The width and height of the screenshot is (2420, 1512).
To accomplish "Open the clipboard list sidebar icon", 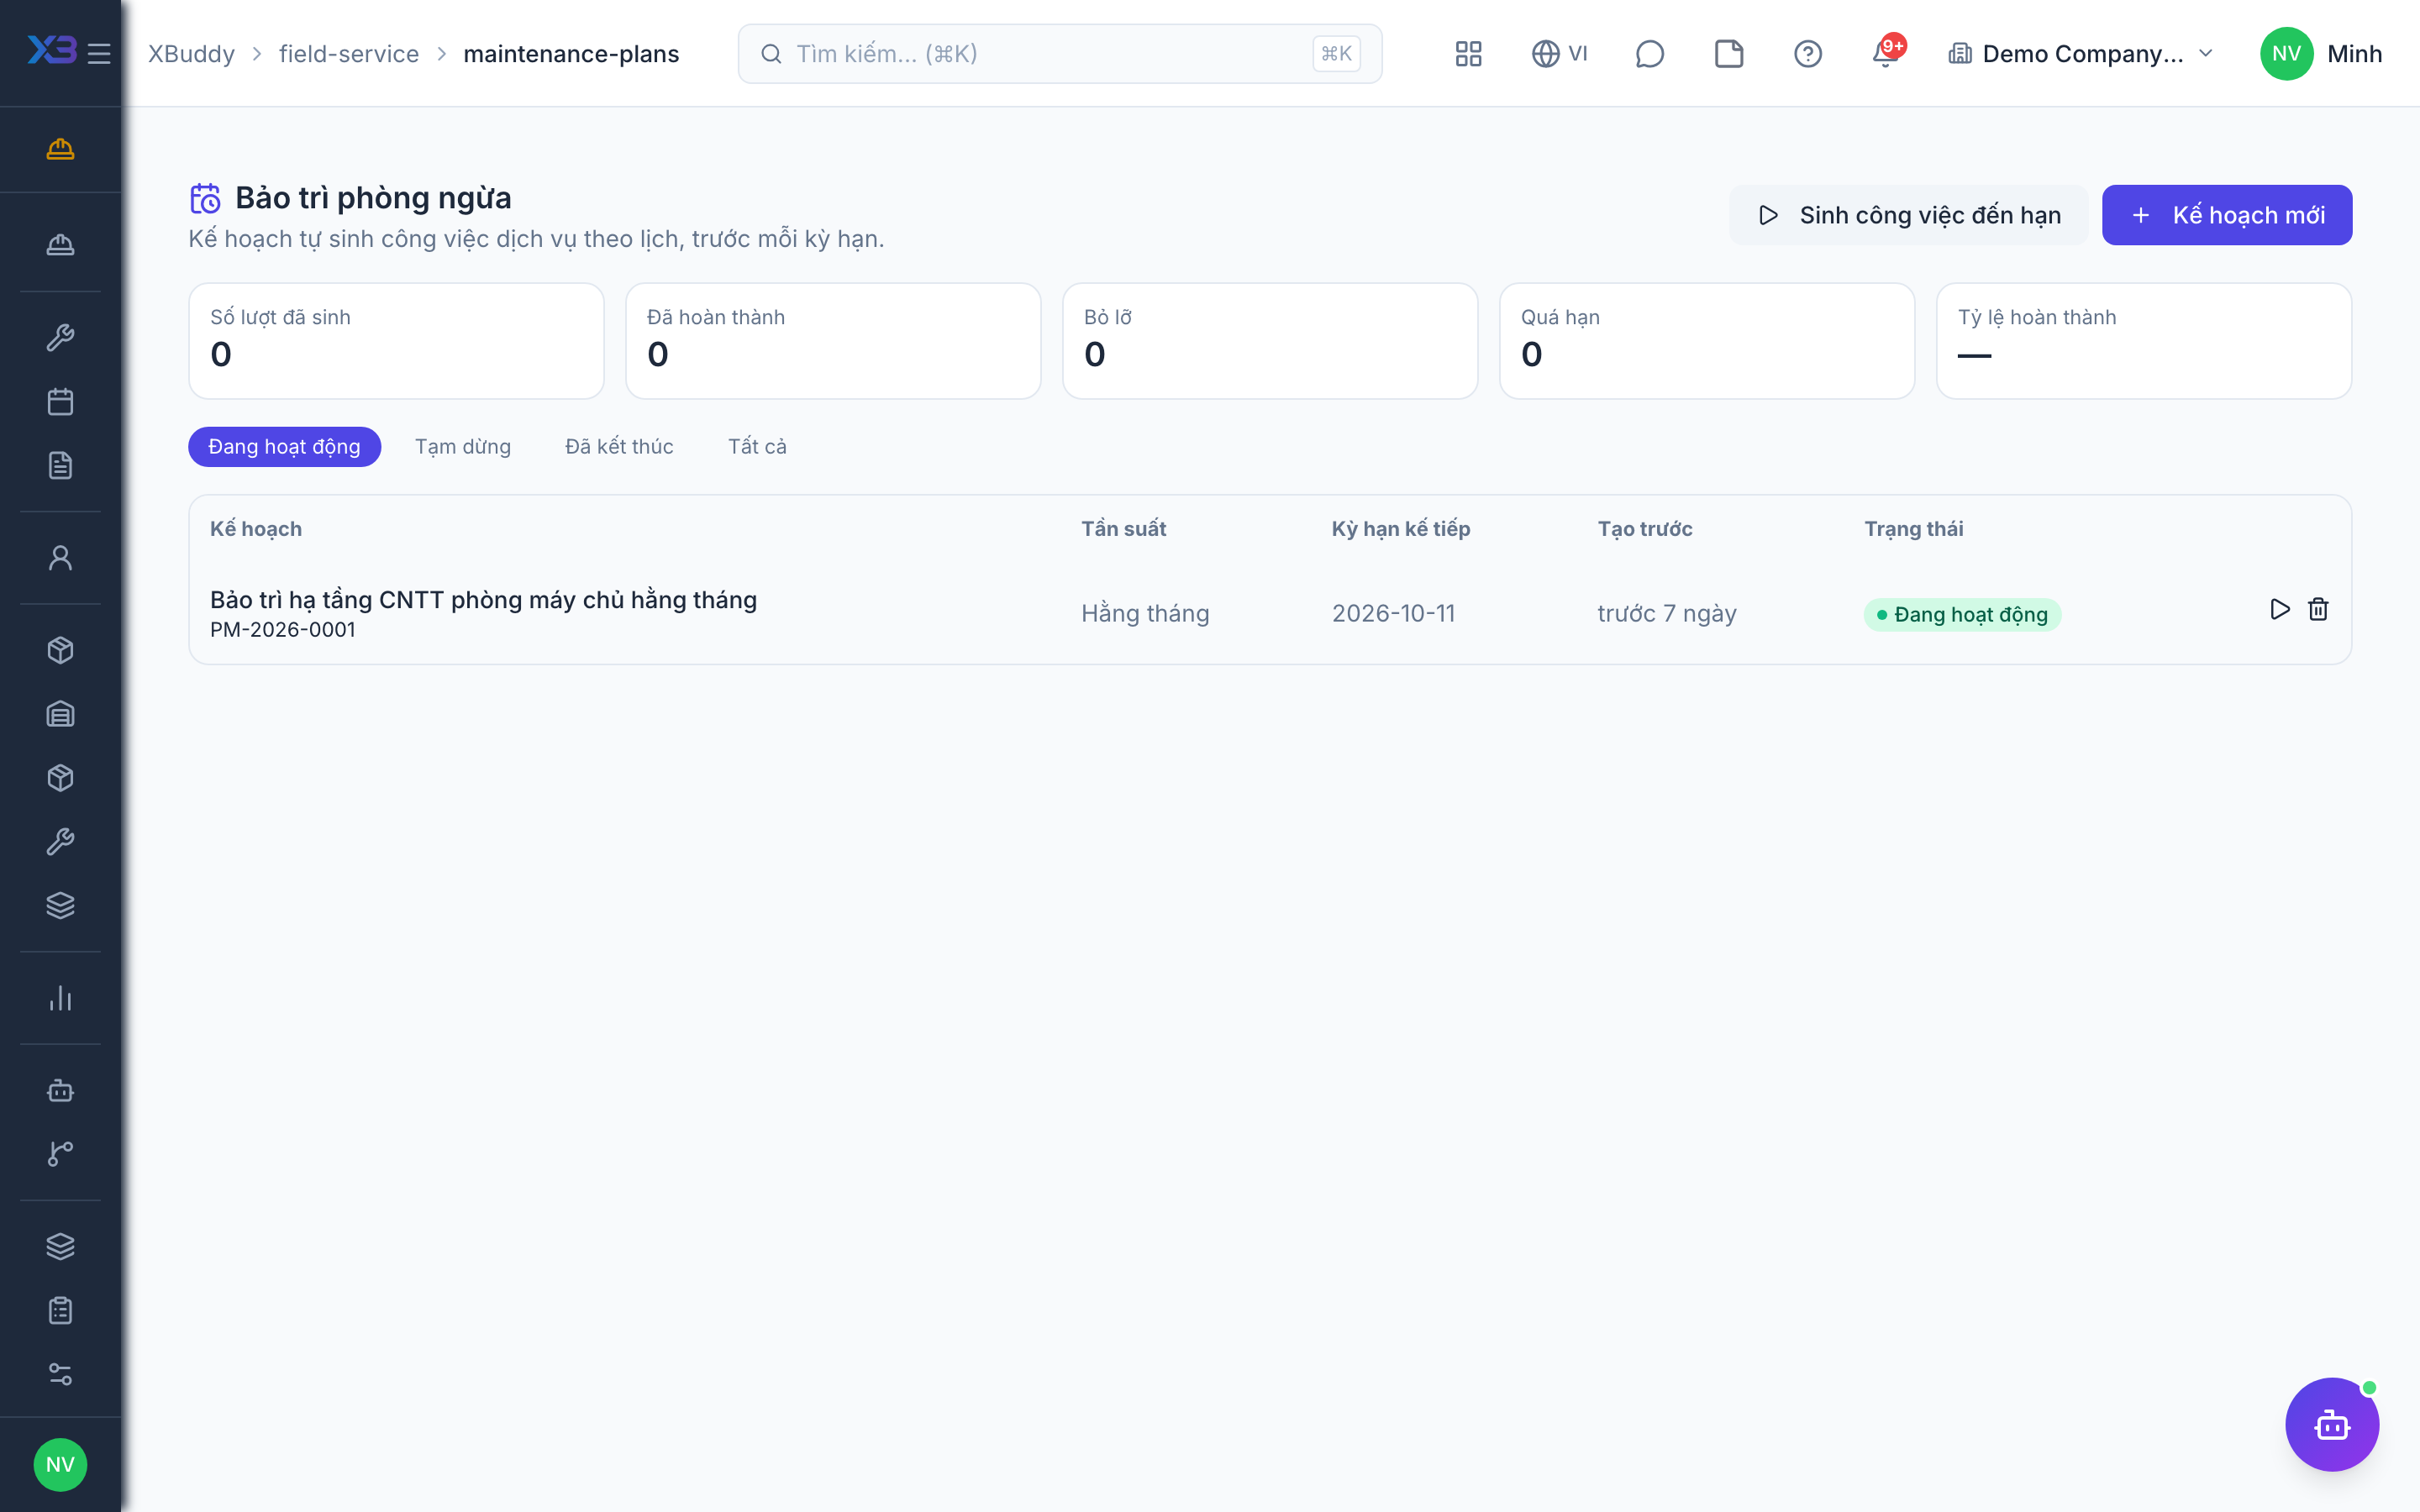I will click(60, 1310).
